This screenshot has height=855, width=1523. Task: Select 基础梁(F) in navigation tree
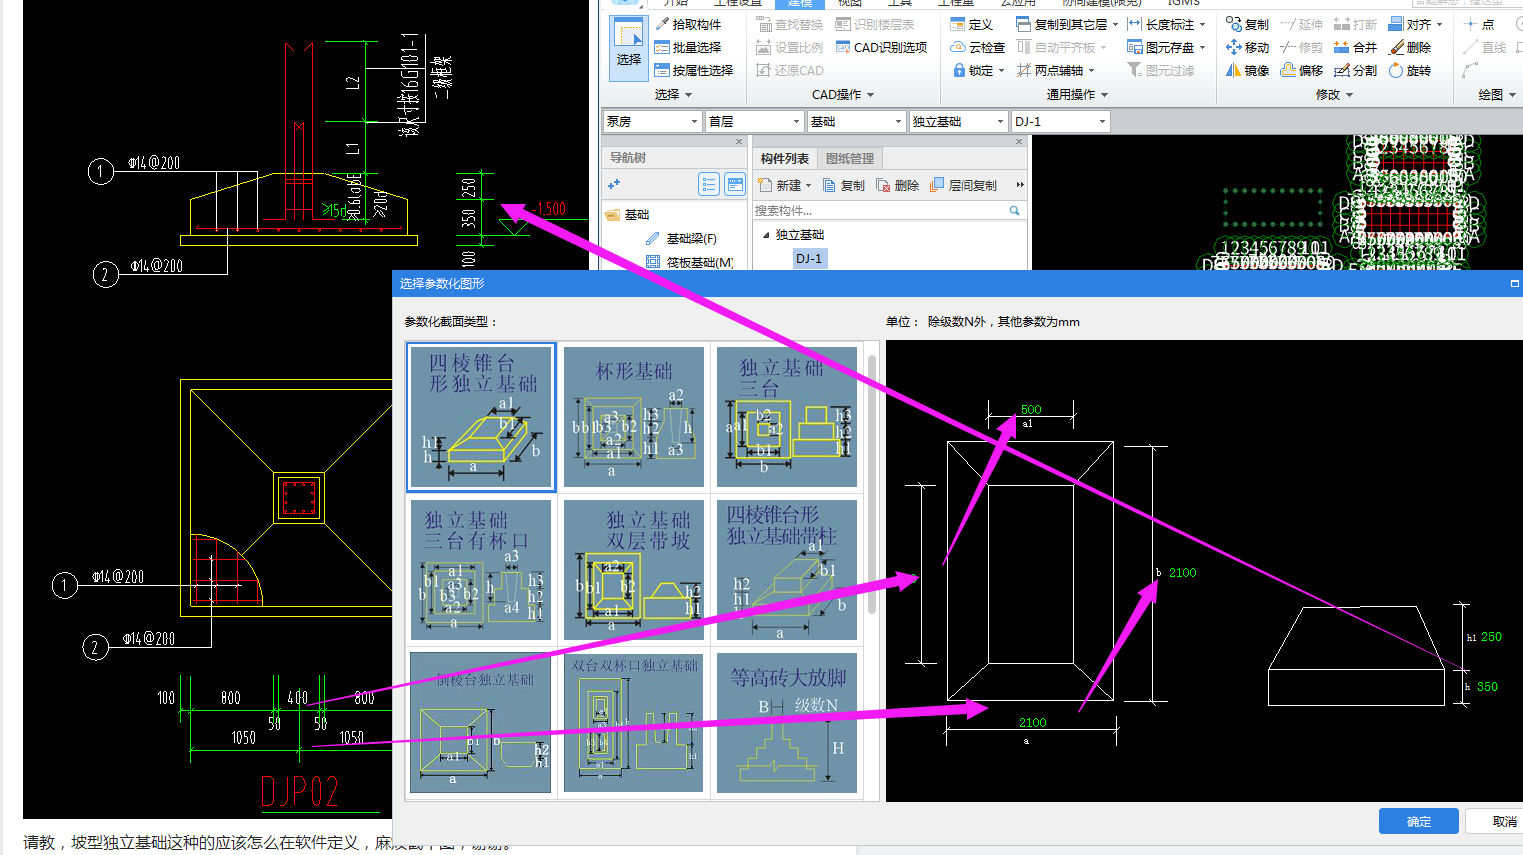tap(683, 238)
